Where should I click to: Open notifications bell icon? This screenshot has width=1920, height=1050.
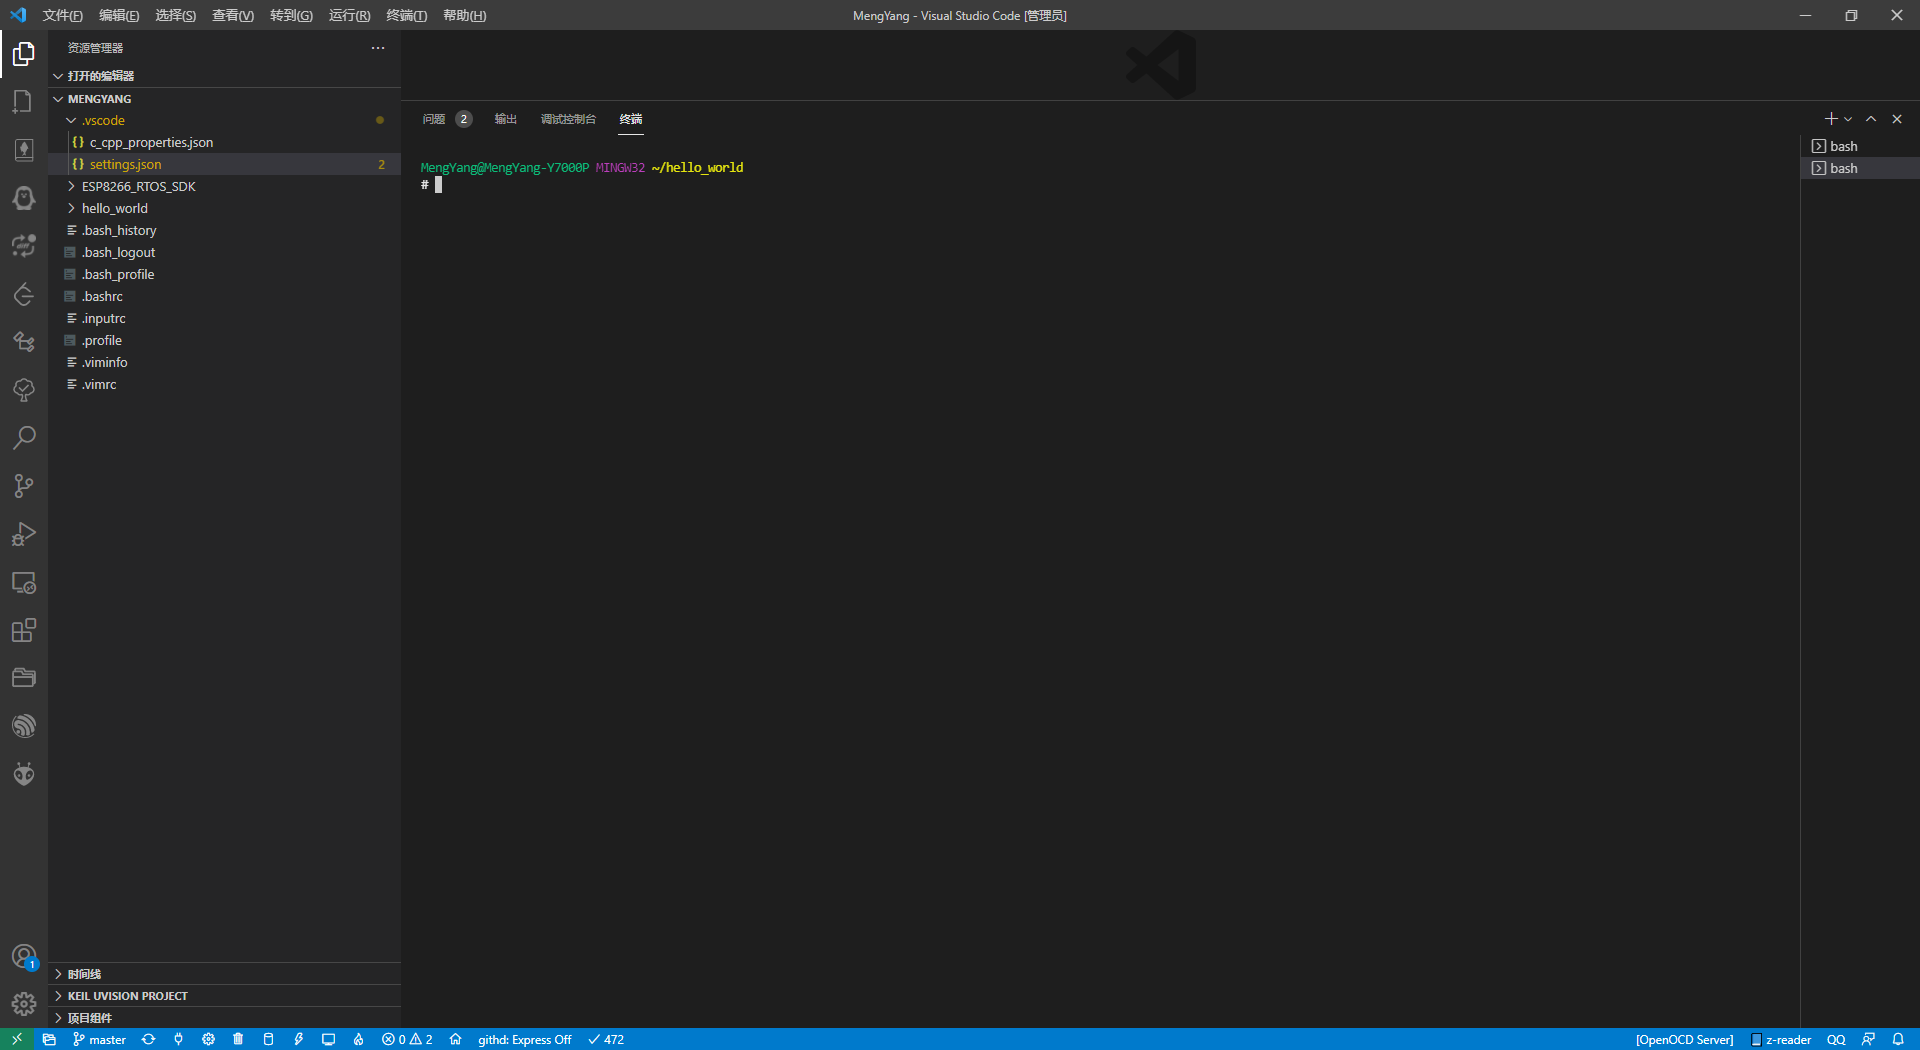[1898, 1039]
